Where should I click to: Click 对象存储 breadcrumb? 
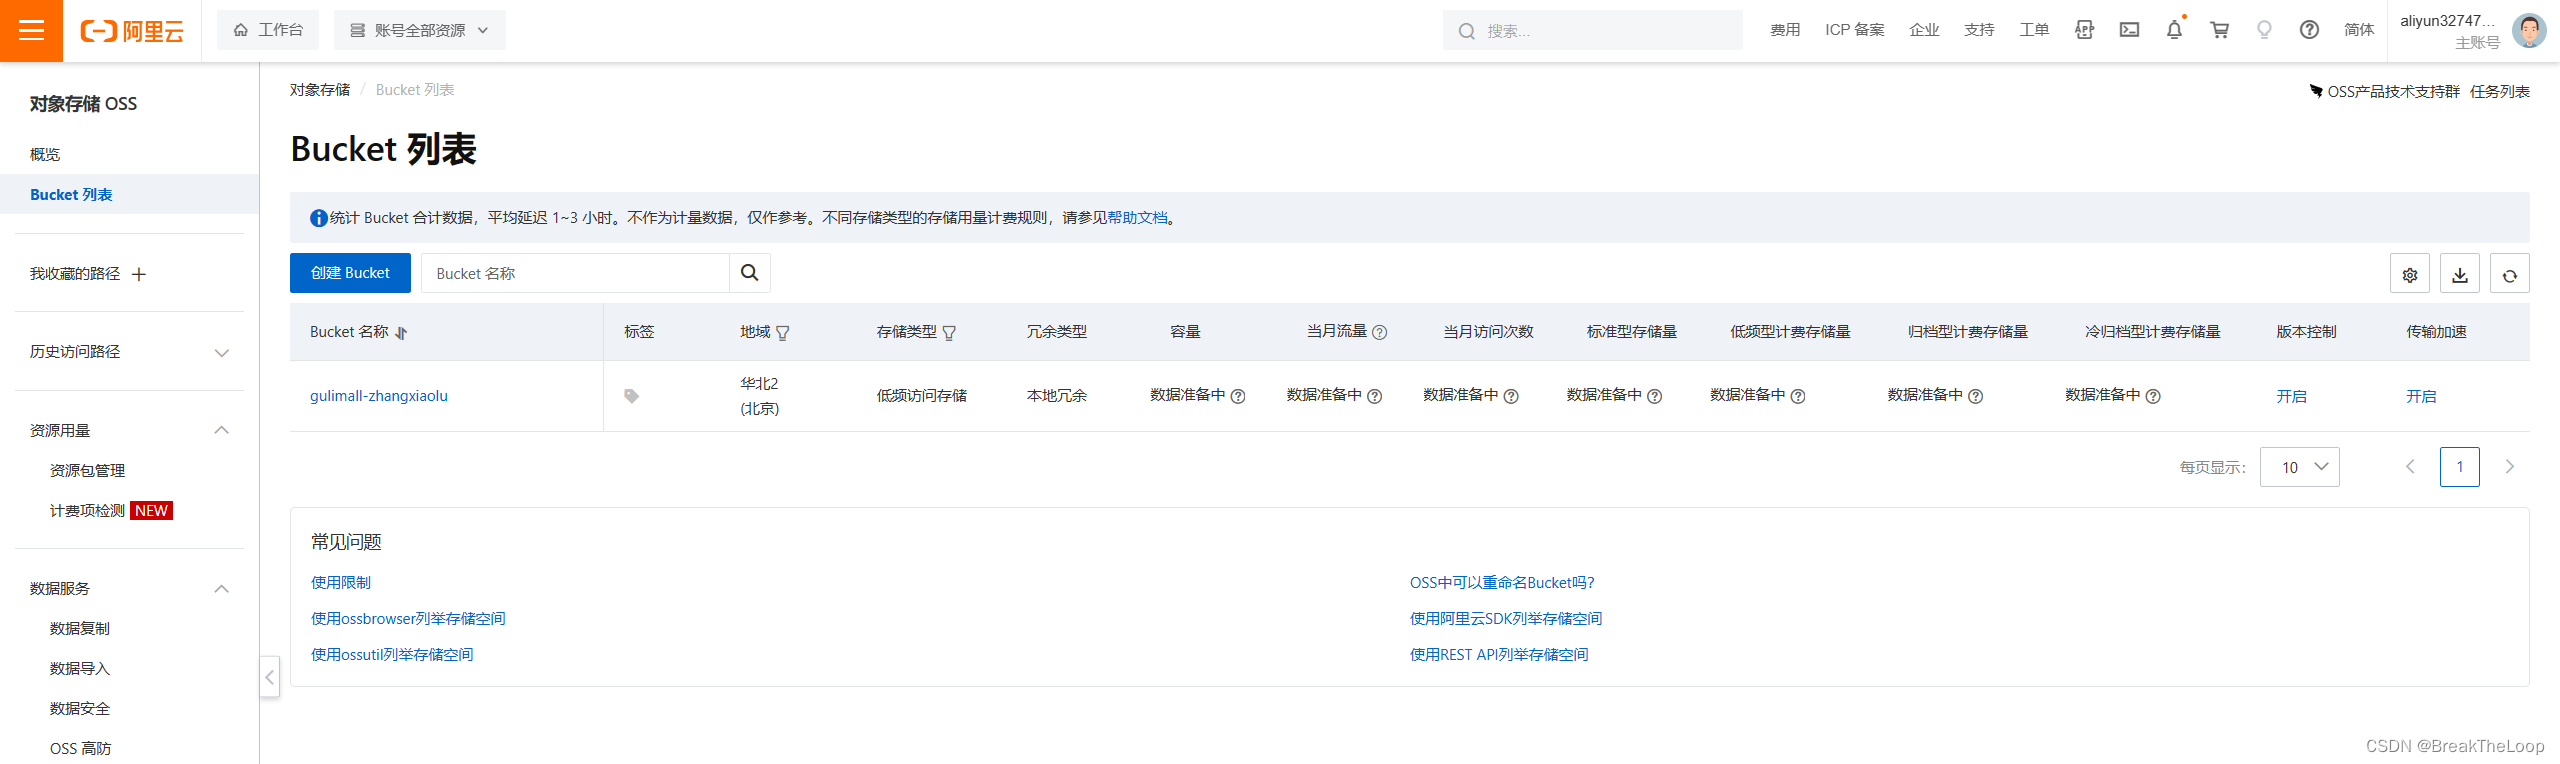(320, 90)
